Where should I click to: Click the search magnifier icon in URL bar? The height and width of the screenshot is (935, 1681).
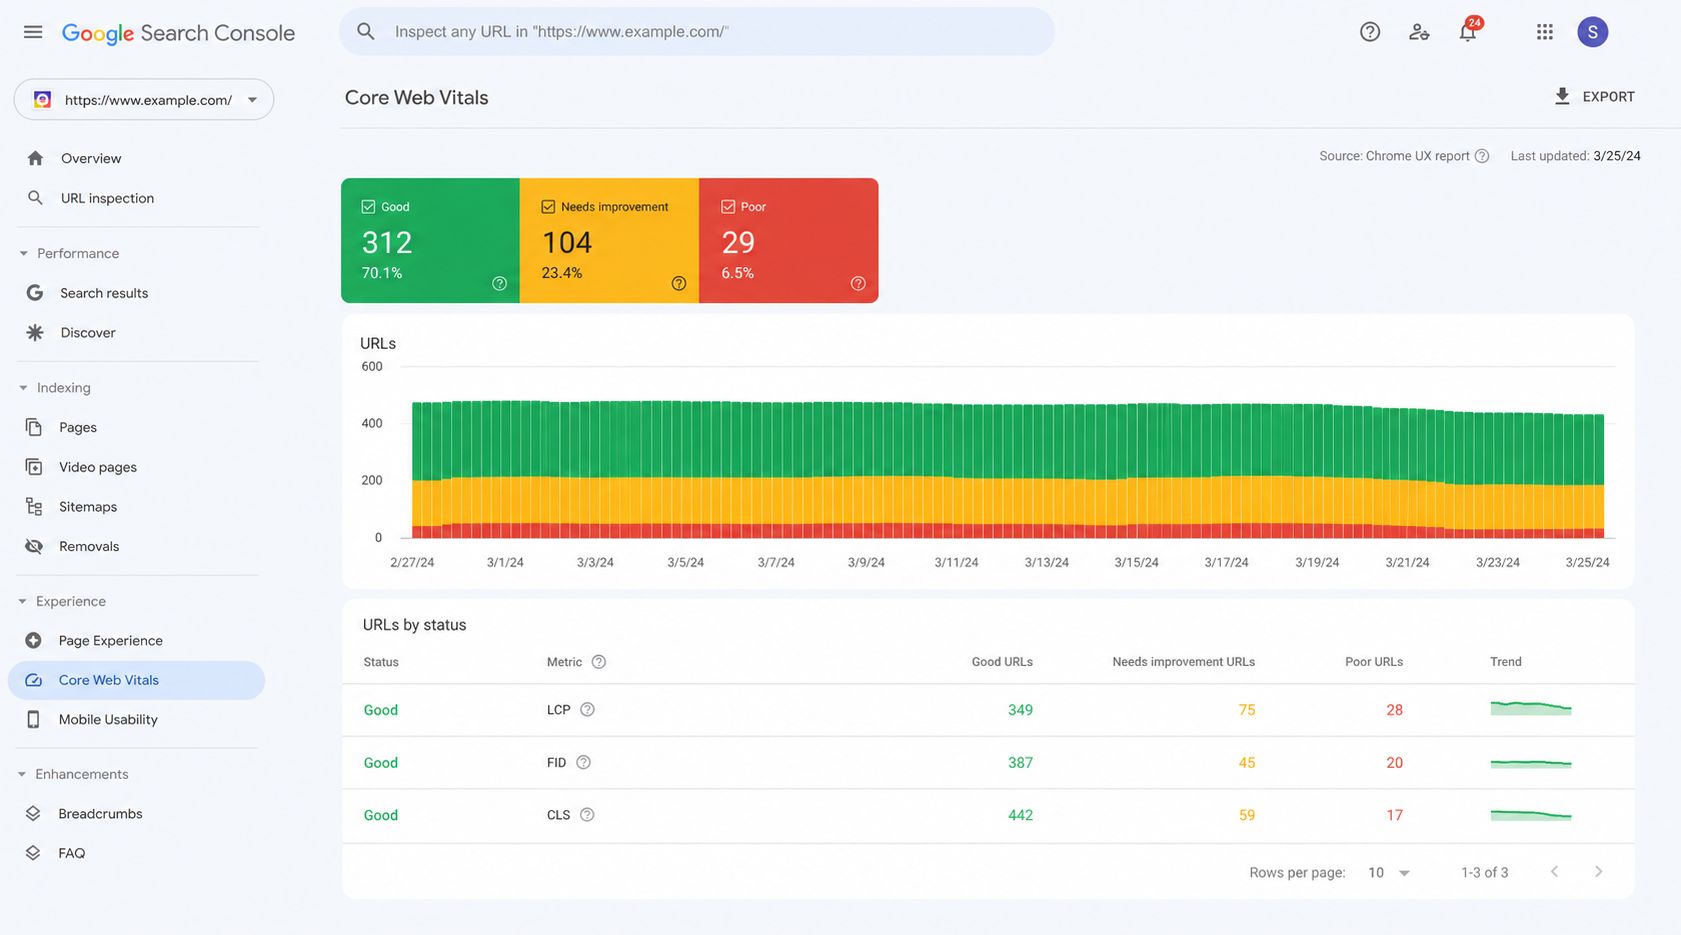point(366,32)
